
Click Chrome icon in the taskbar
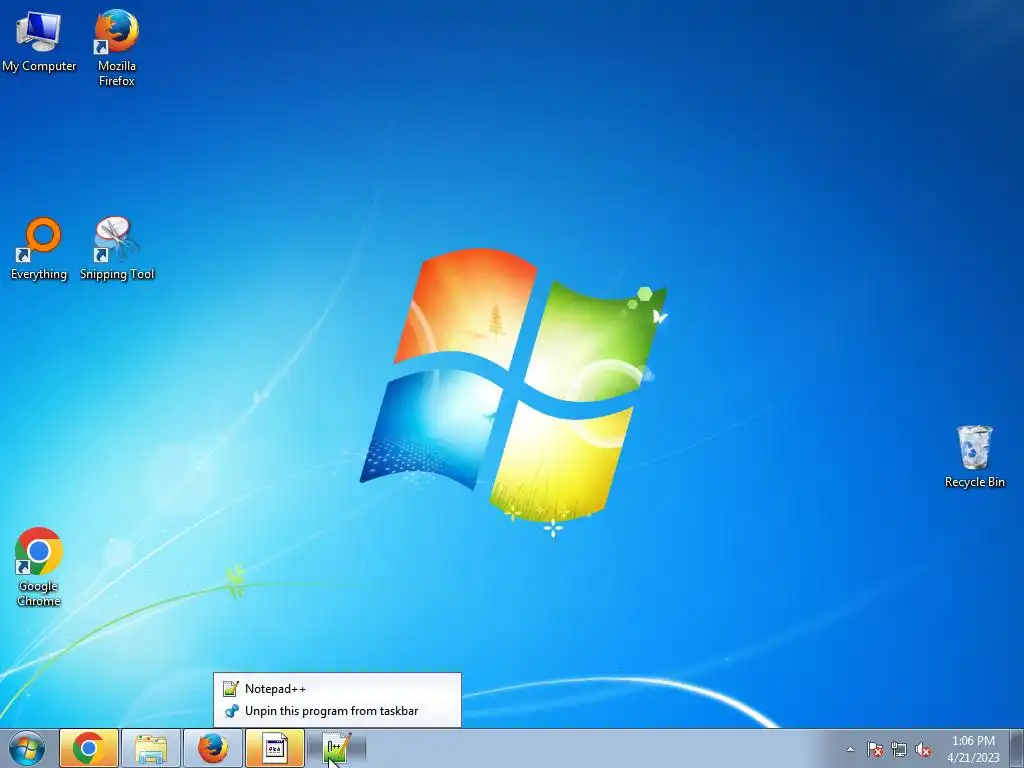point(89,748)
